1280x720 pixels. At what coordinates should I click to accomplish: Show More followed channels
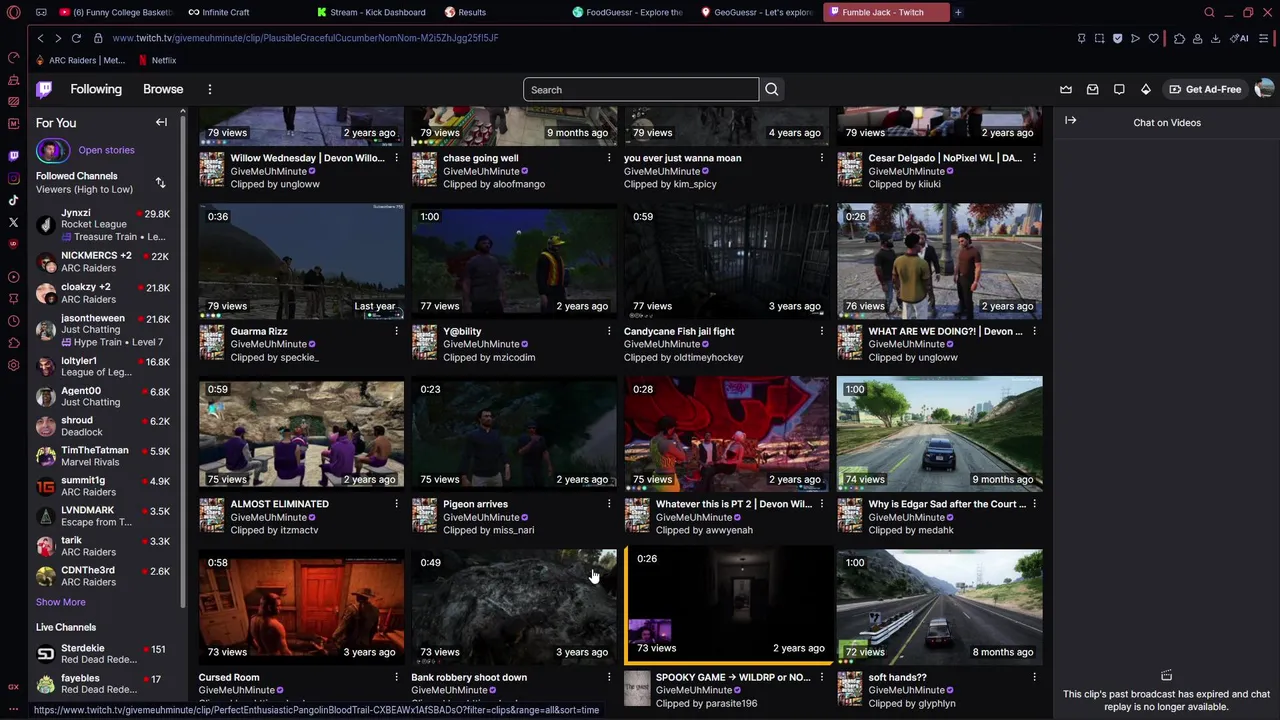click(60, 602)
